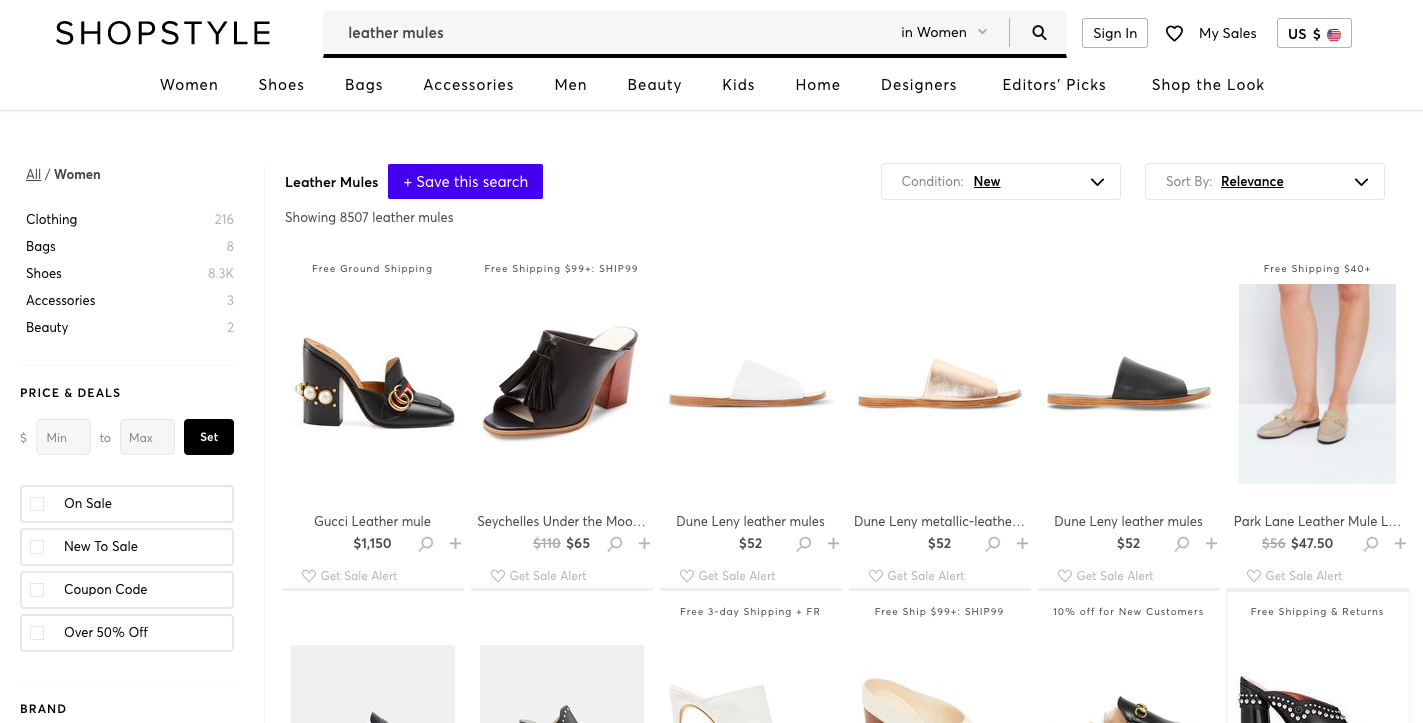Screen dimensions: 1423x723
Task: Open Shop the Look menu
Action: point(1208,85)
